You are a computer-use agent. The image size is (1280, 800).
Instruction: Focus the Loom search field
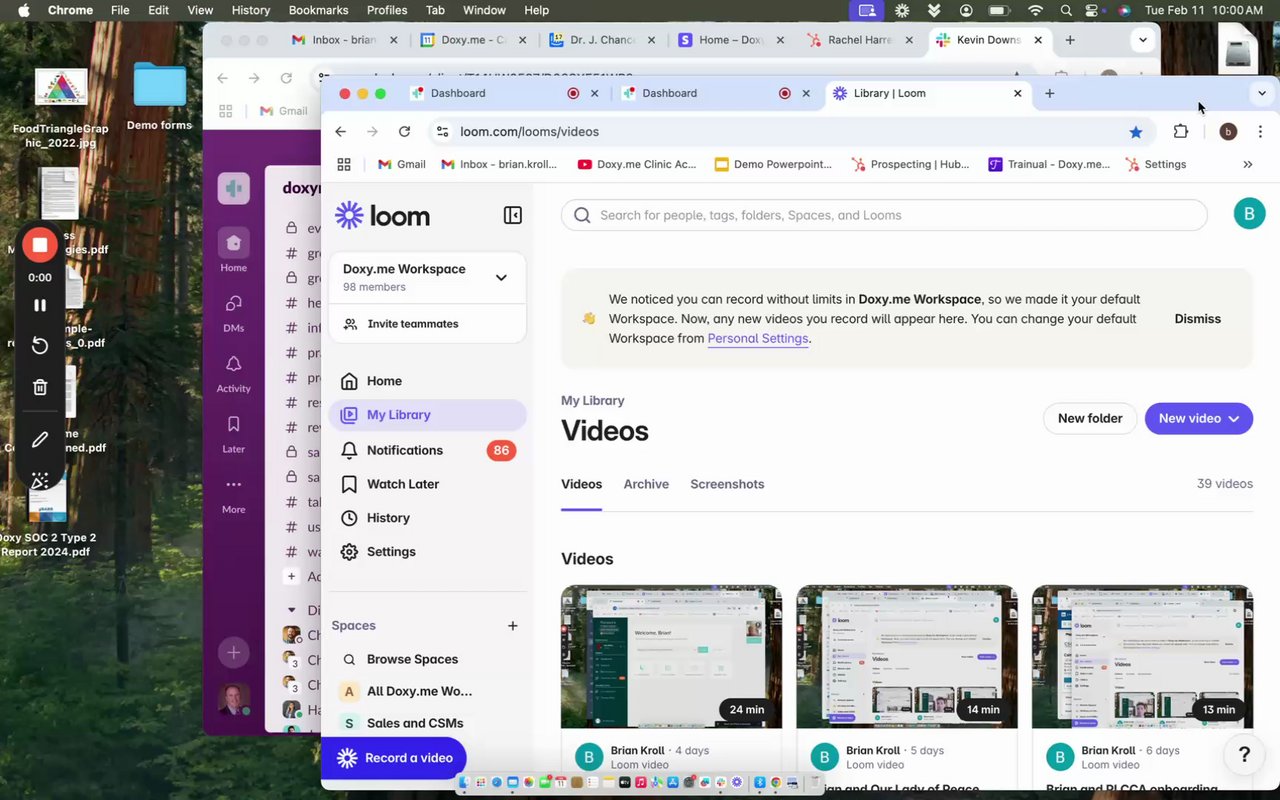[884, 215]
